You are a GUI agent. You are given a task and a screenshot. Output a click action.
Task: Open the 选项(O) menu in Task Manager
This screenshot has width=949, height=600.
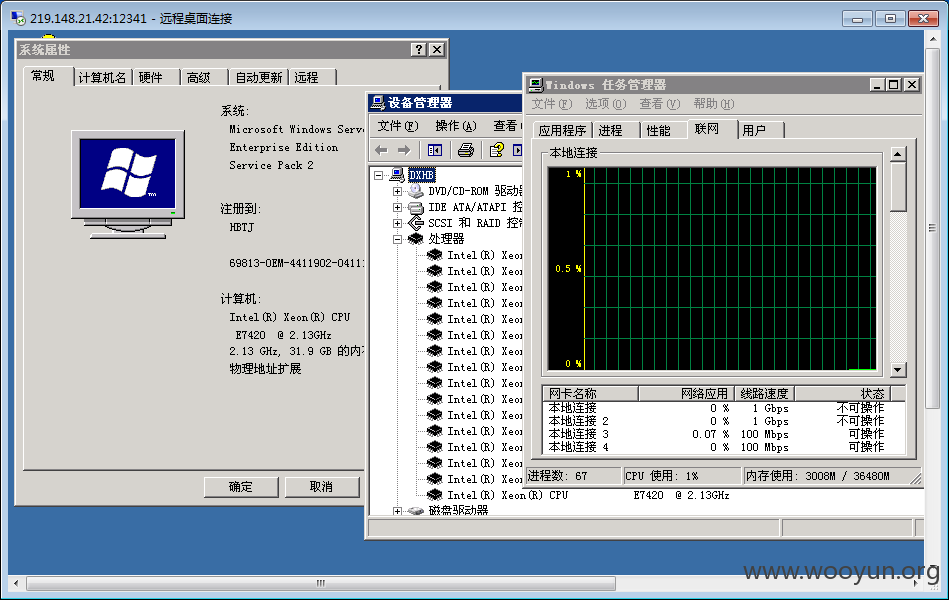[x=605, y=104]
